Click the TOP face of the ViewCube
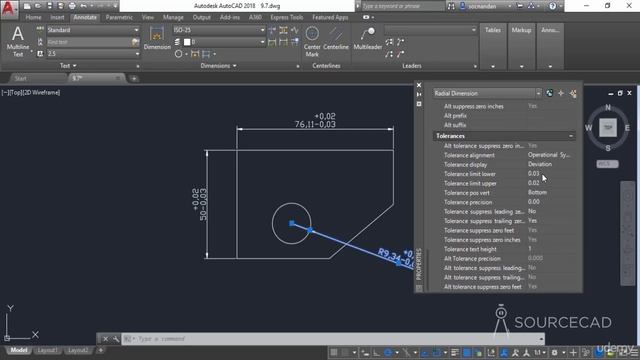Screen dimensions: 640x360 [608, 128]
